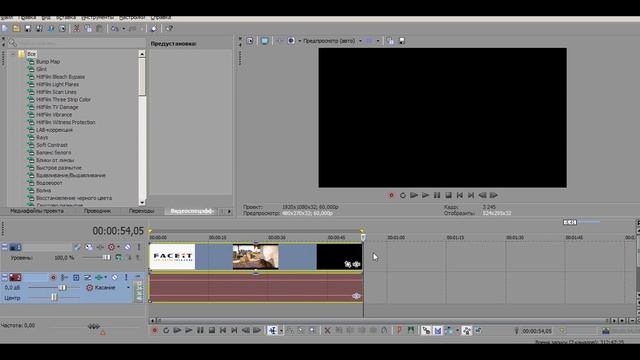Create a new project from the toolbar

coord(5,28)
